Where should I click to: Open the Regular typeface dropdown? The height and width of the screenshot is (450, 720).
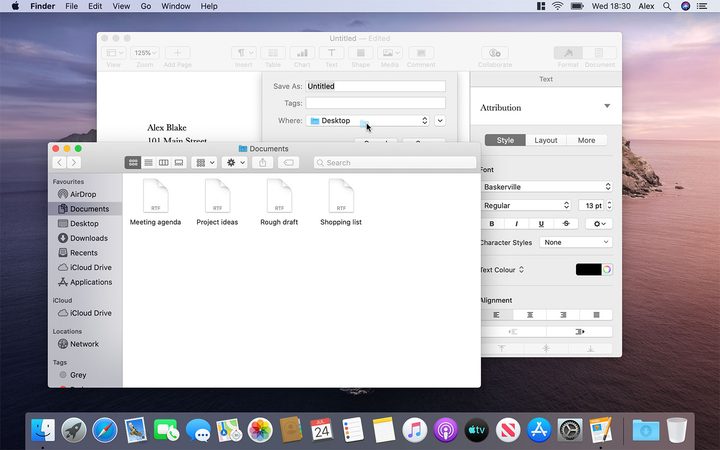point(525,206)
